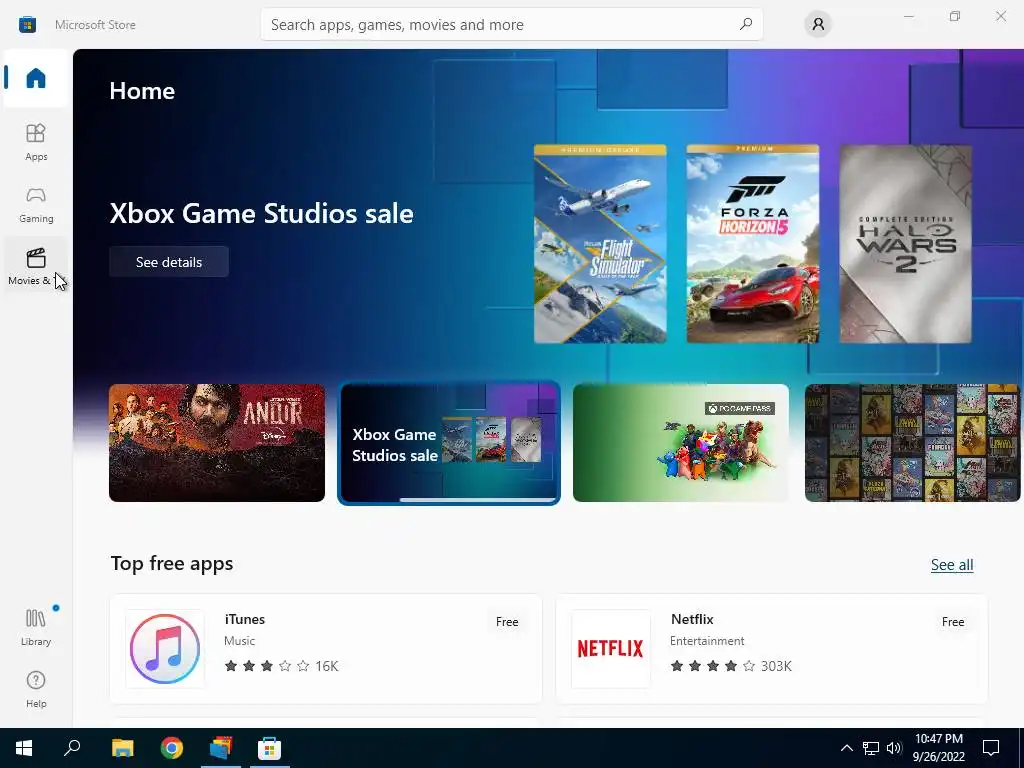Open File Explorer from the taskbar

click(122, 748)
